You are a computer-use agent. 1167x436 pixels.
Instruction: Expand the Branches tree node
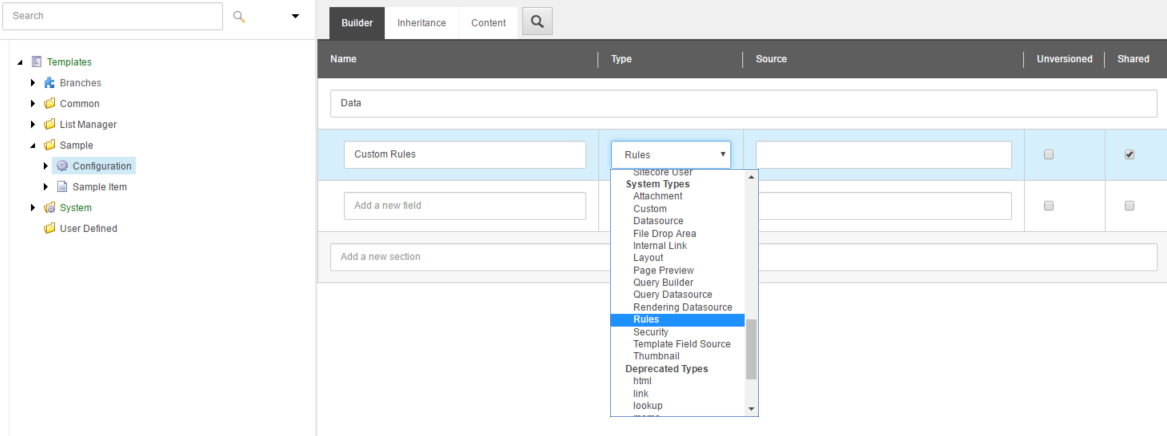click(33, 83)
